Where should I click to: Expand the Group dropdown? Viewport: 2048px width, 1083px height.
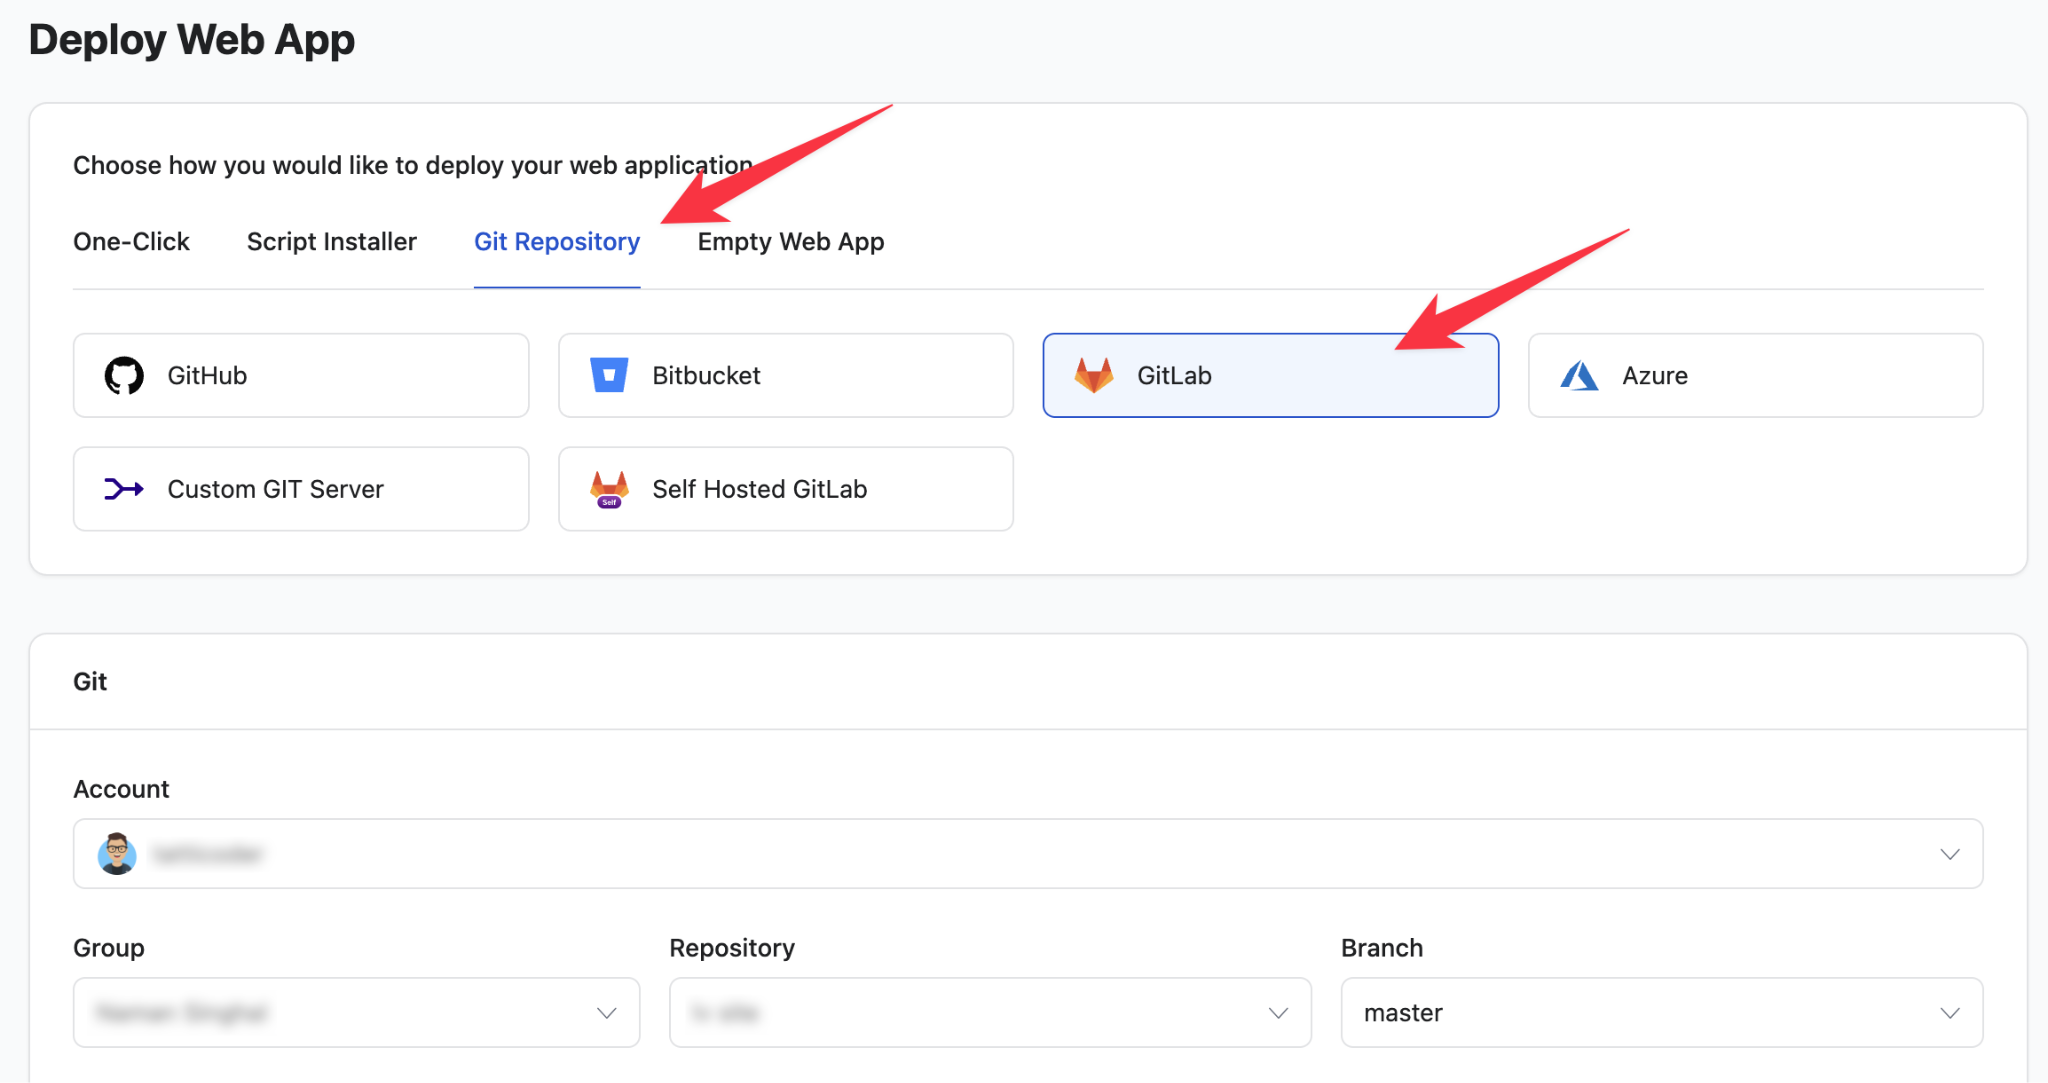[357, 1013]
